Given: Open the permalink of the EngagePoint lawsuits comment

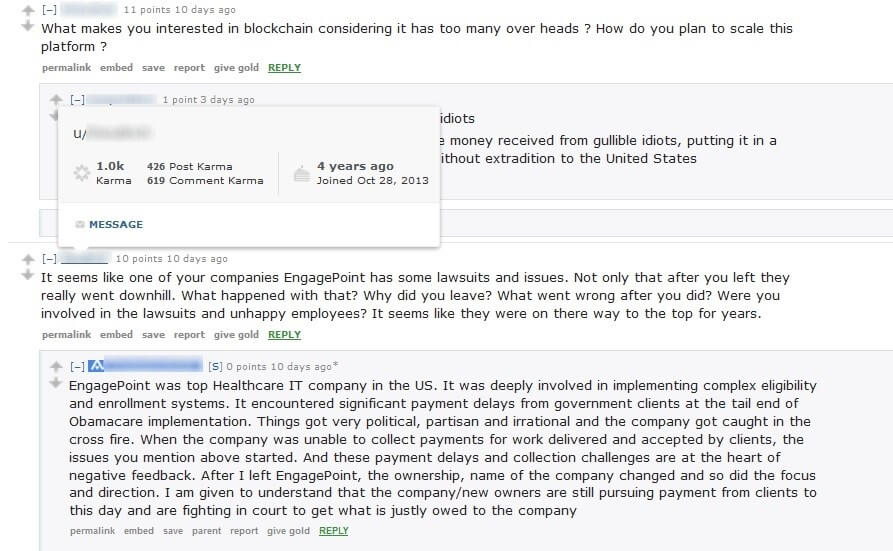Looking at the screenshot, I should click(66, 335).
